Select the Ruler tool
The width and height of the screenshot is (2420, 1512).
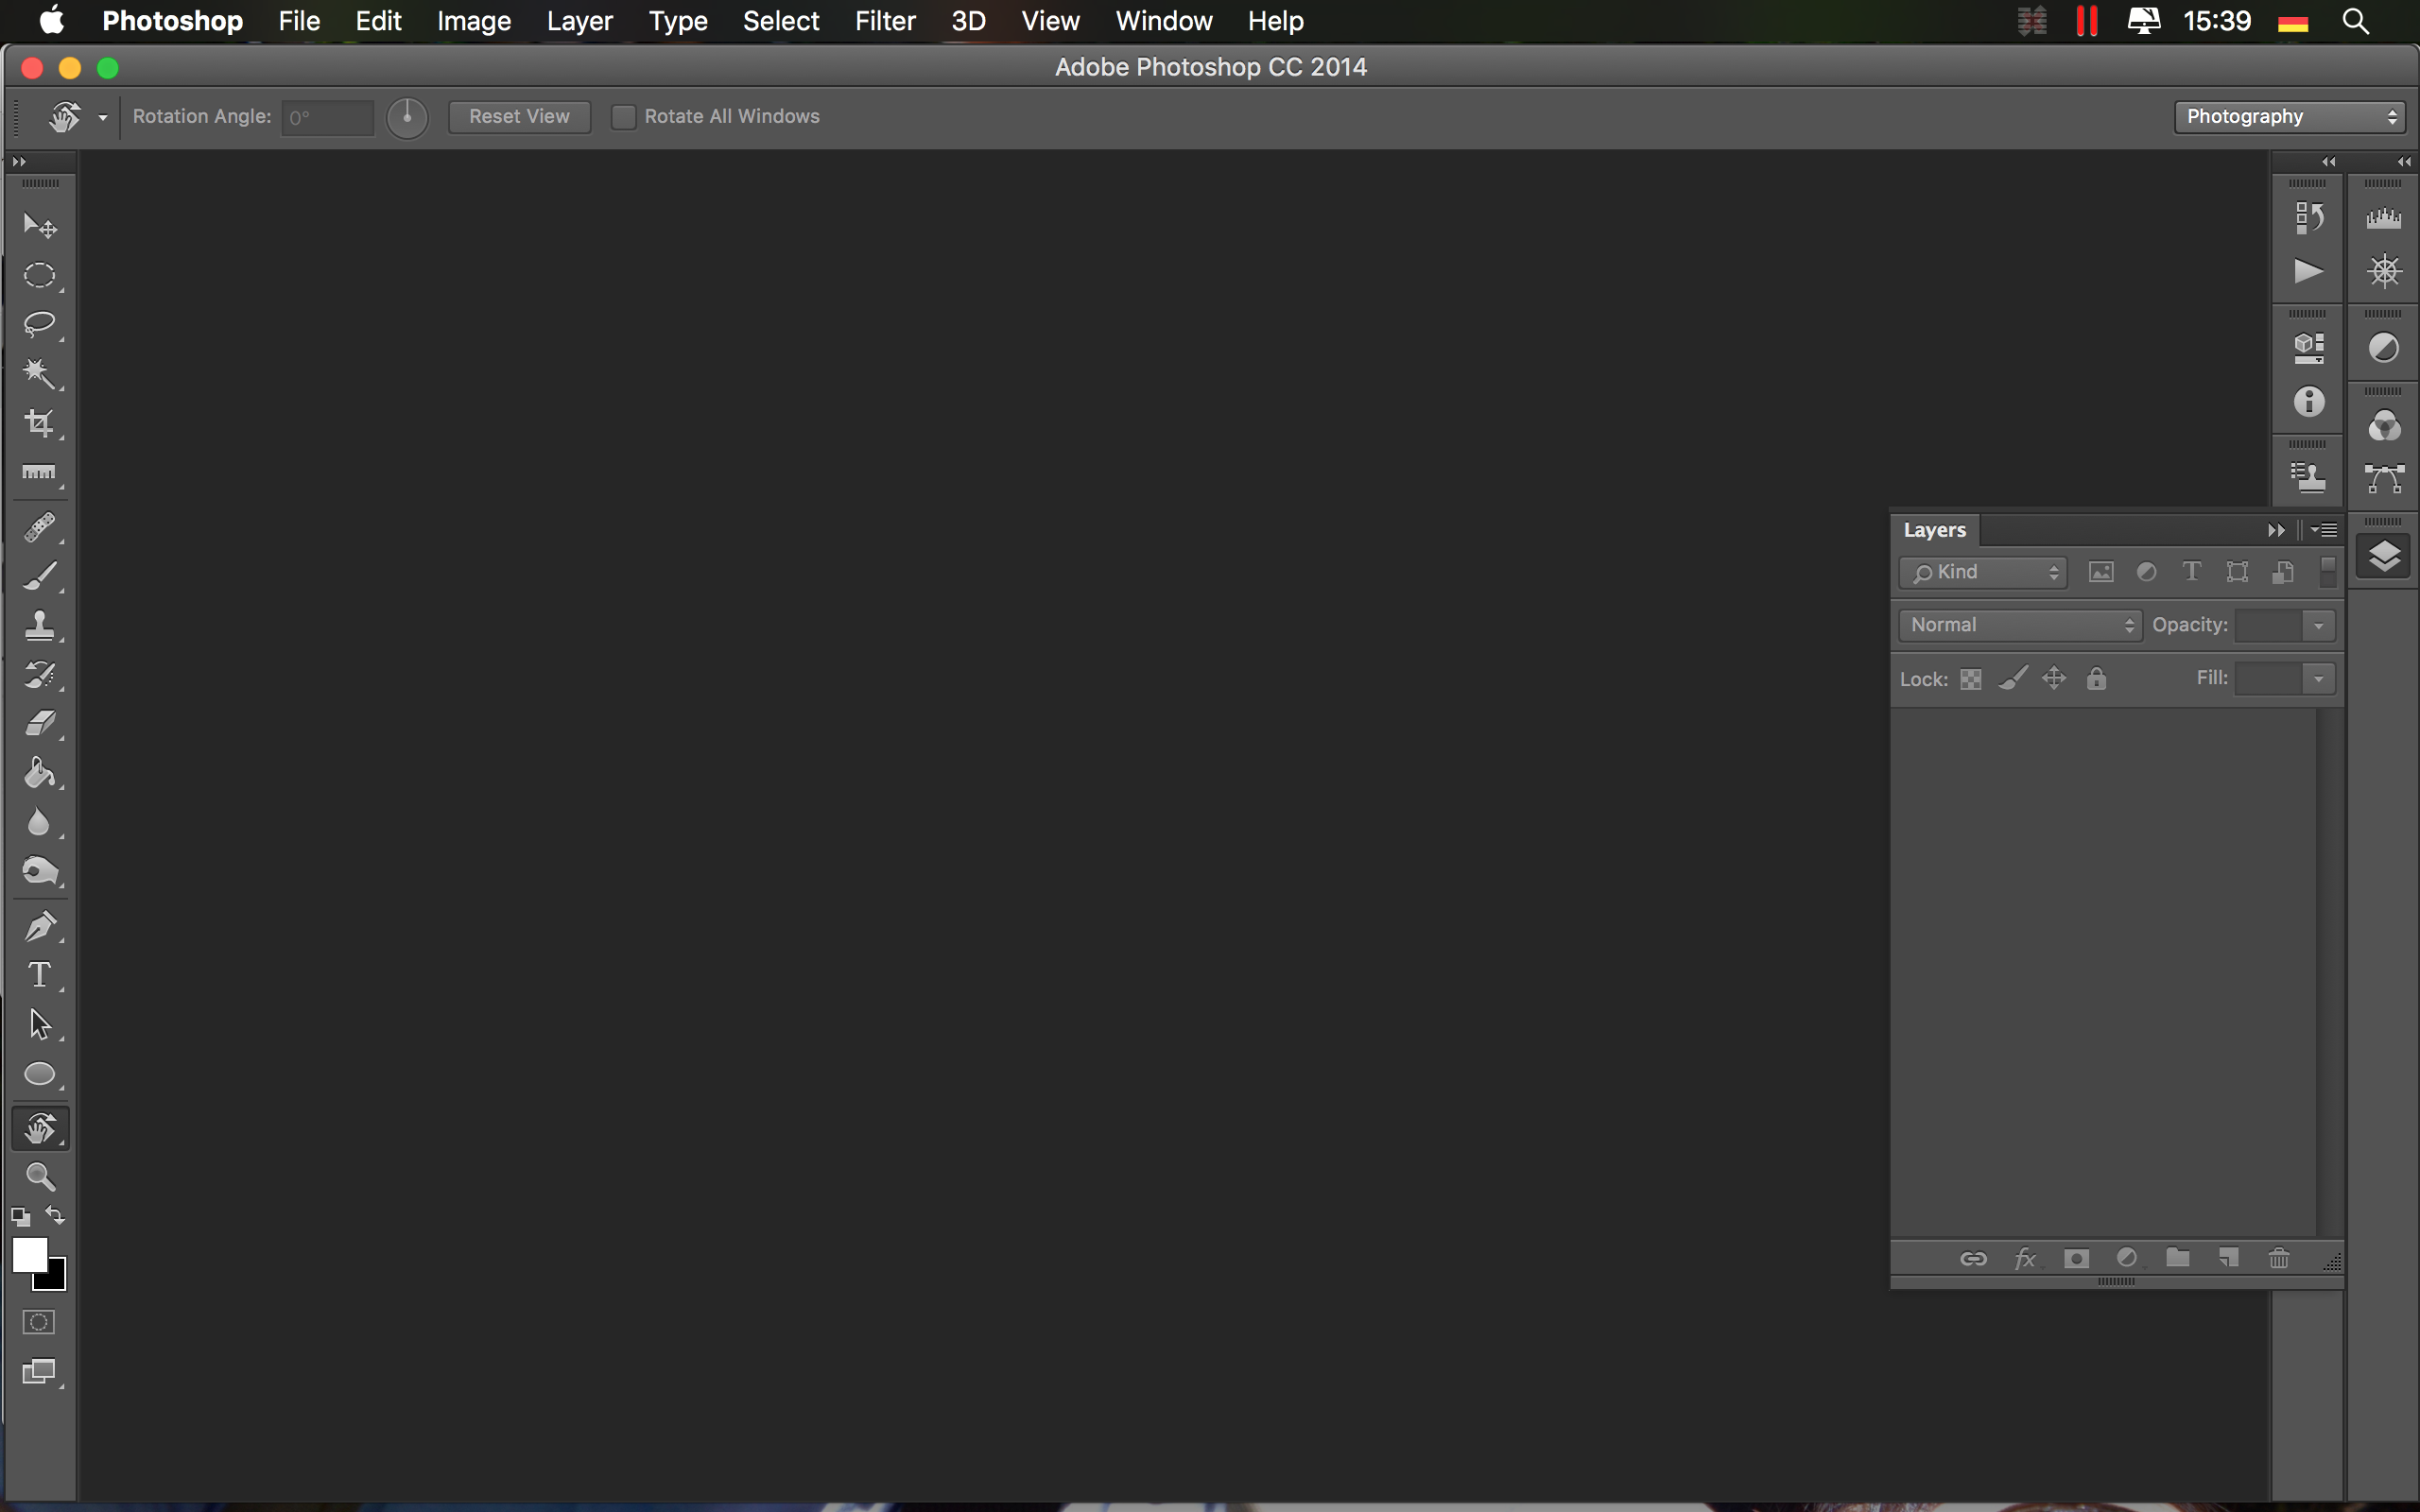(x=40, y=472)
